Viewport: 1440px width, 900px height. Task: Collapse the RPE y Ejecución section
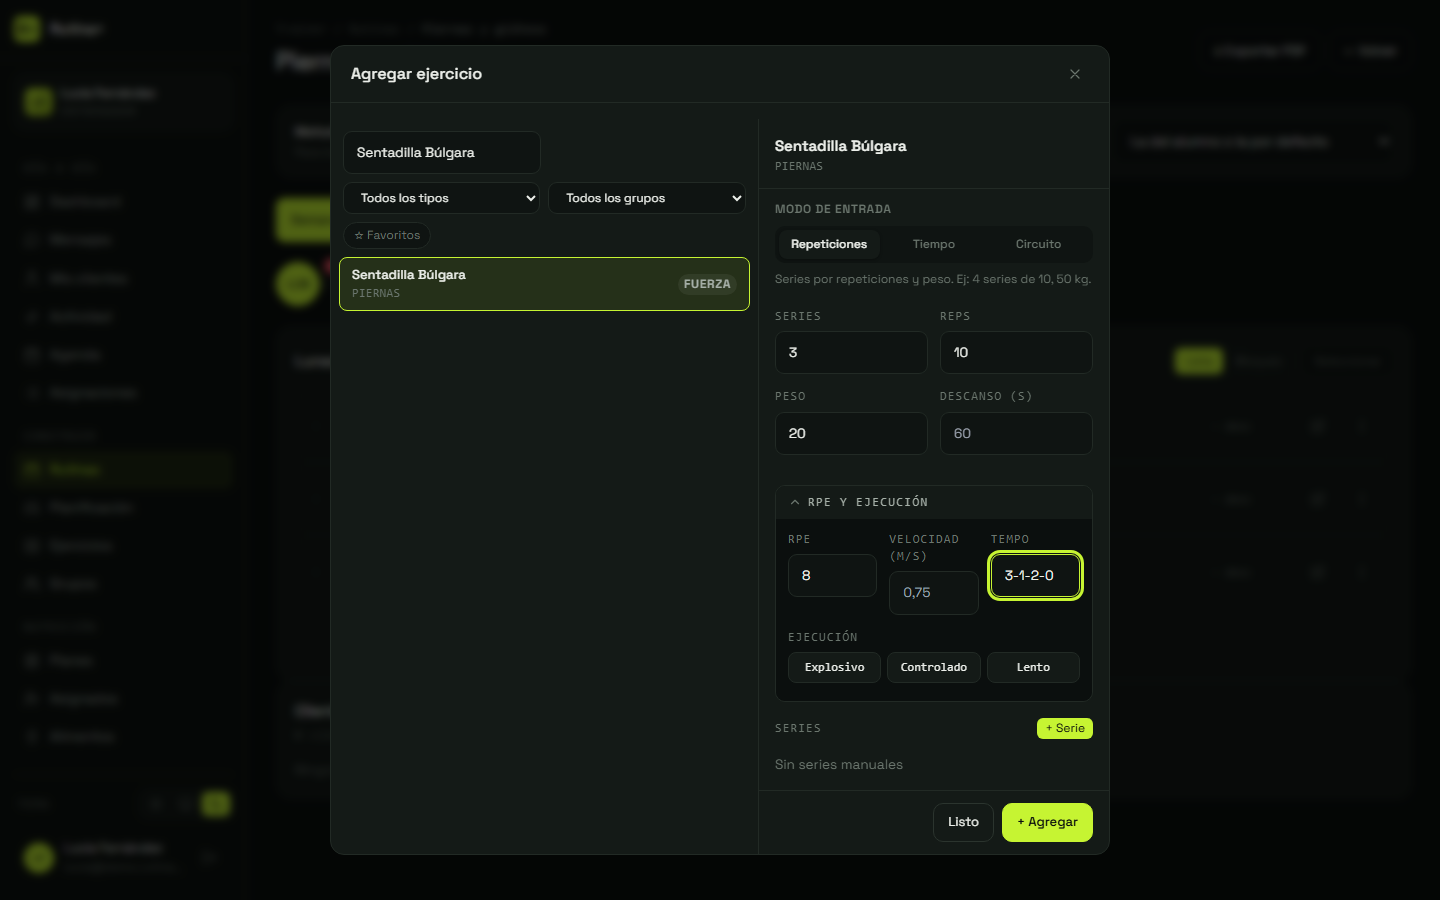(x=934, y=502)
